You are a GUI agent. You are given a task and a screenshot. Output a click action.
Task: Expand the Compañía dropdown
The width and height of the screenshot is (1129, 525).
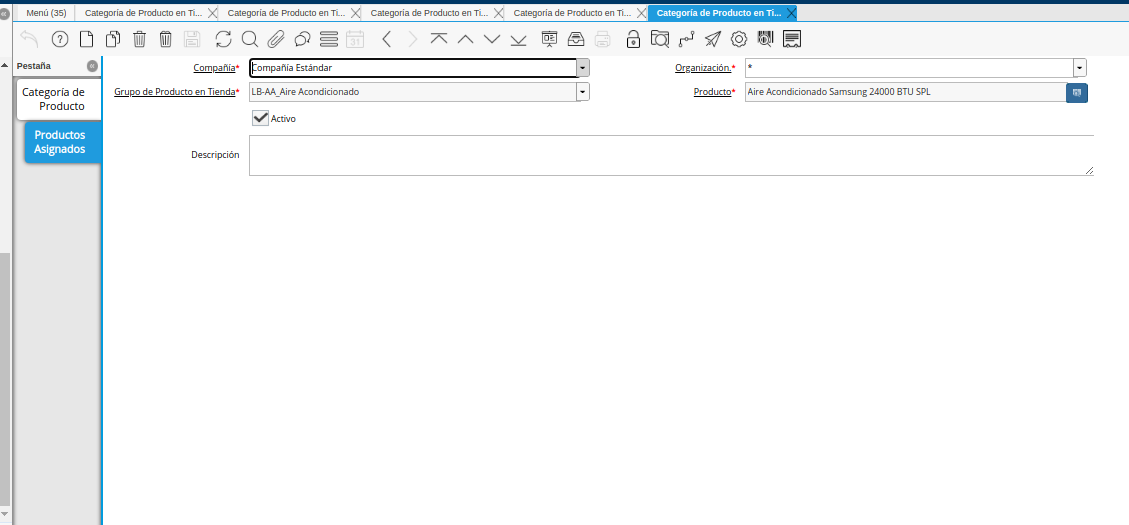click(583, 68)
